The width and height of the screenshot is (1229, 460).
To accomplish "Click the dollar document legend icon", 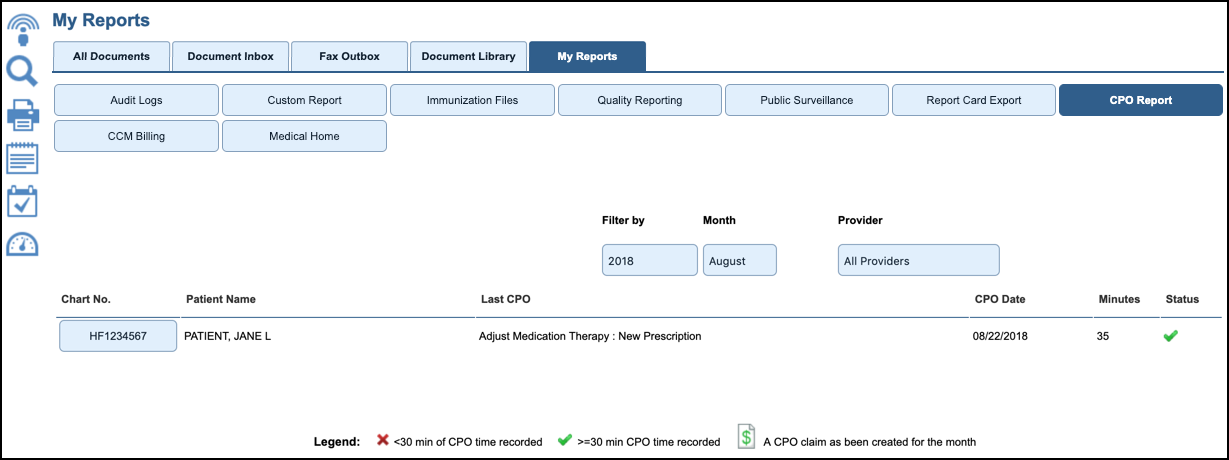I will coord(746,437).
